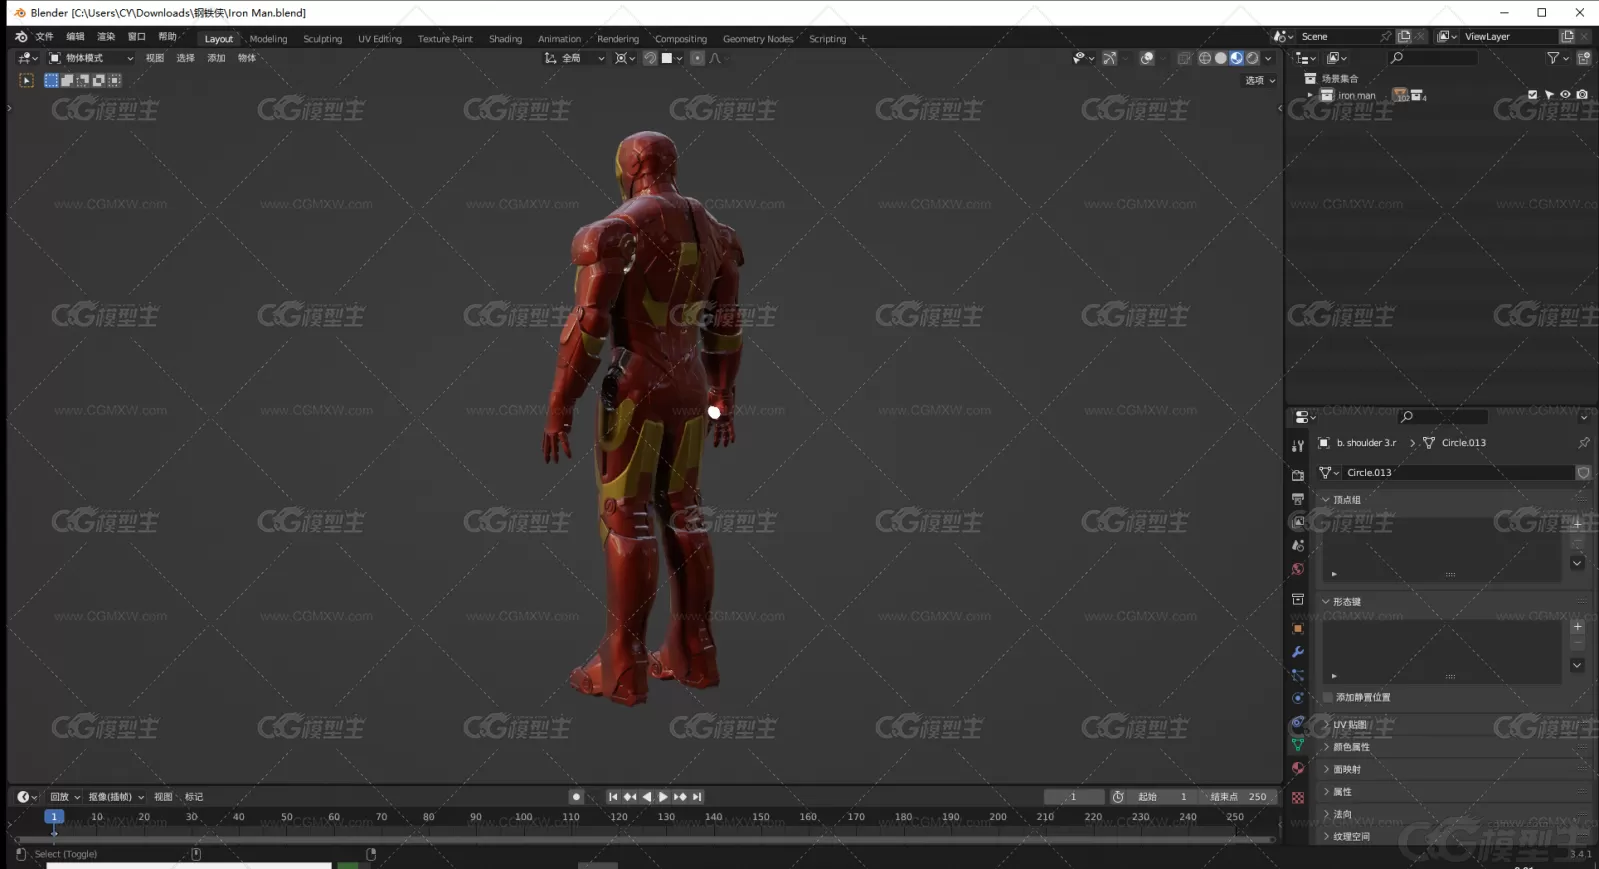Open the View Layer properties tab
This screenshot has width=1599, height=869.
[1298, 522]
